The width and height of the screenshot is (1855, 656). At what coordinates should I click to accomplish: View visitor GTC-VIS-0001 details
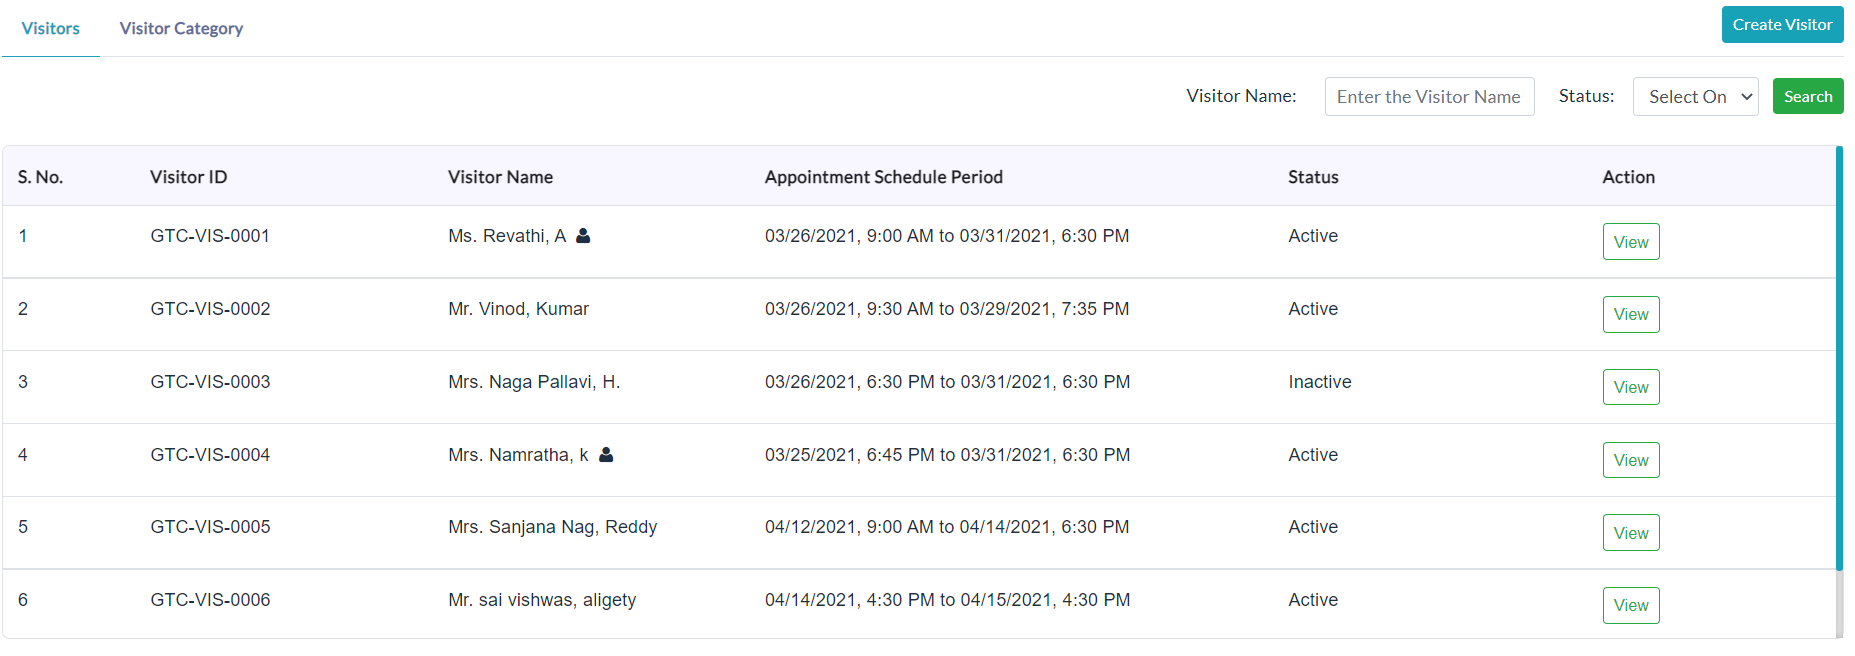coord(1631,242)
